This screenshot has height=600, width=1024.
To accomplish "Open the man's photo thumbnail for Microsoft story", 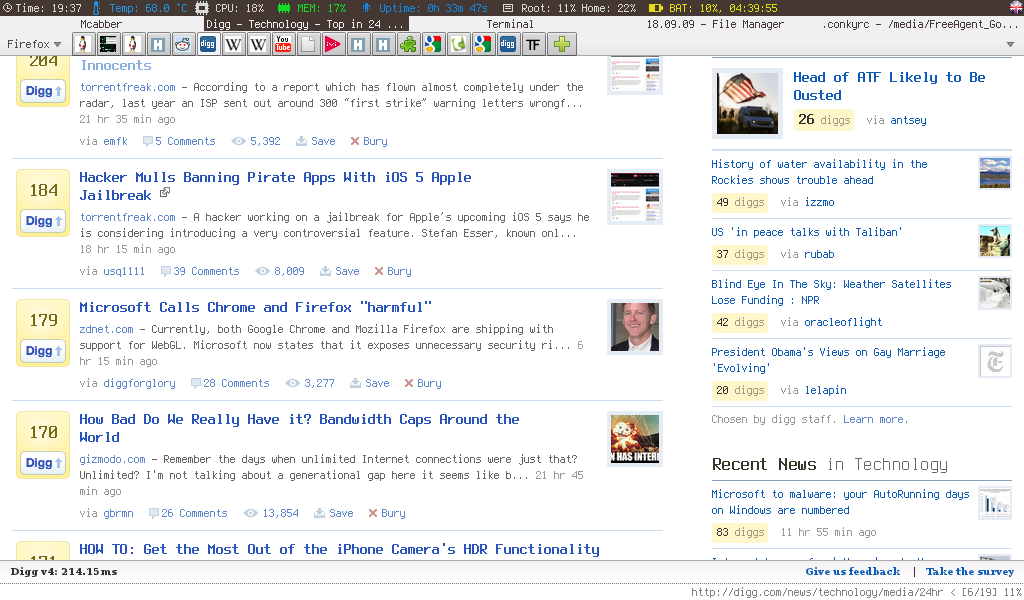I will pyautogui.click(x=635, y=327).
